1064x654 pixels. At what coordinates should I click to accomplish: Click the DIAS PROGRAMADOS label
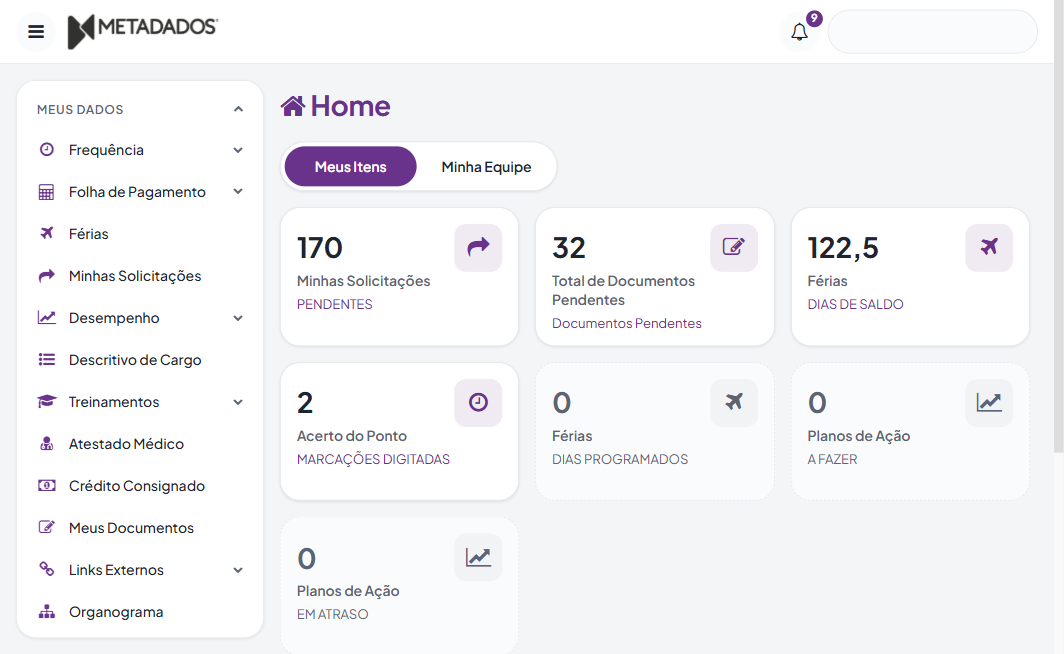[x=620, y=459]
